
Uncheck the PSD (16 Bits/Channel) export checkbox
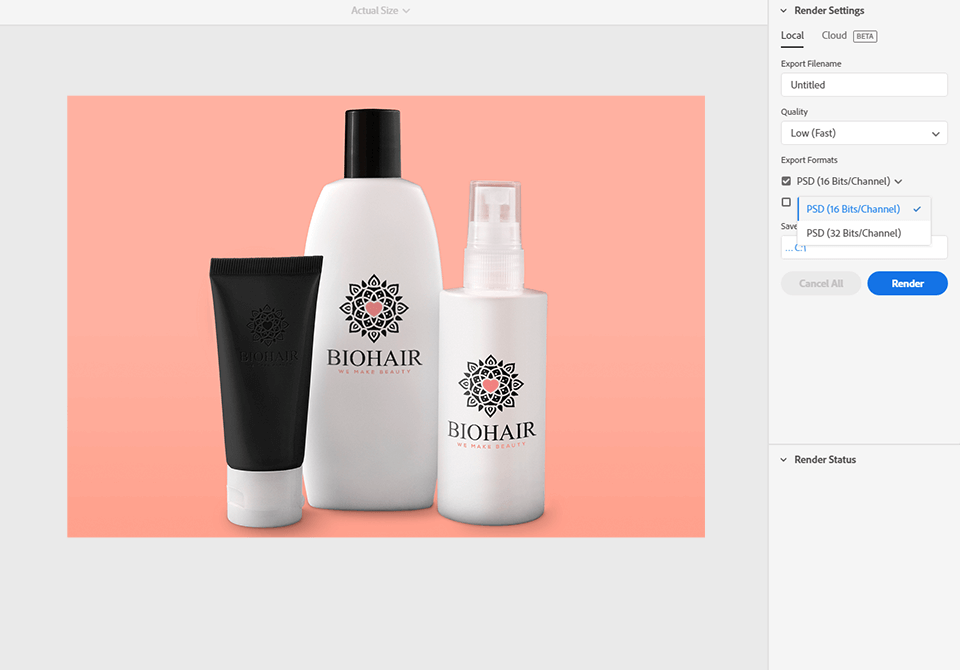786,181
